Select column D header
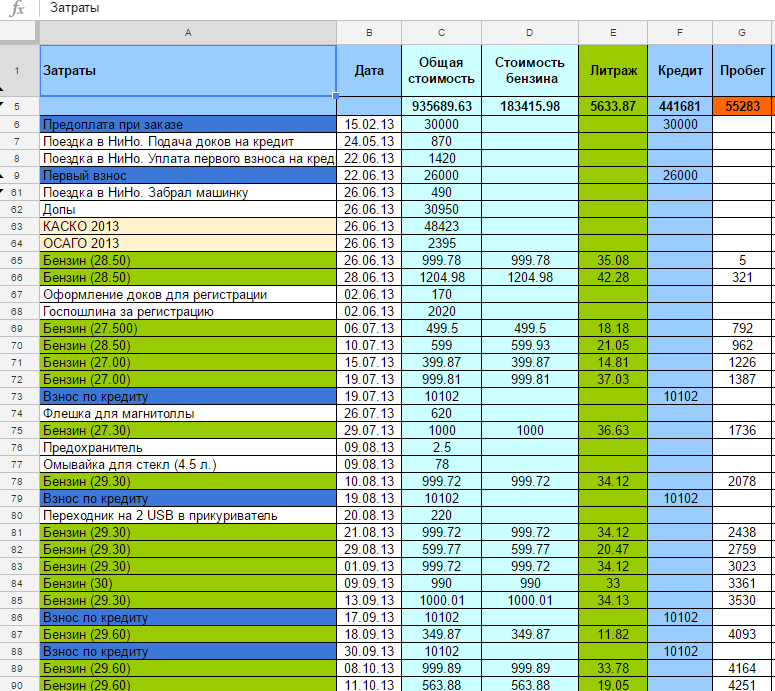This screenshot has width=775, height=691. click(529, 33)
